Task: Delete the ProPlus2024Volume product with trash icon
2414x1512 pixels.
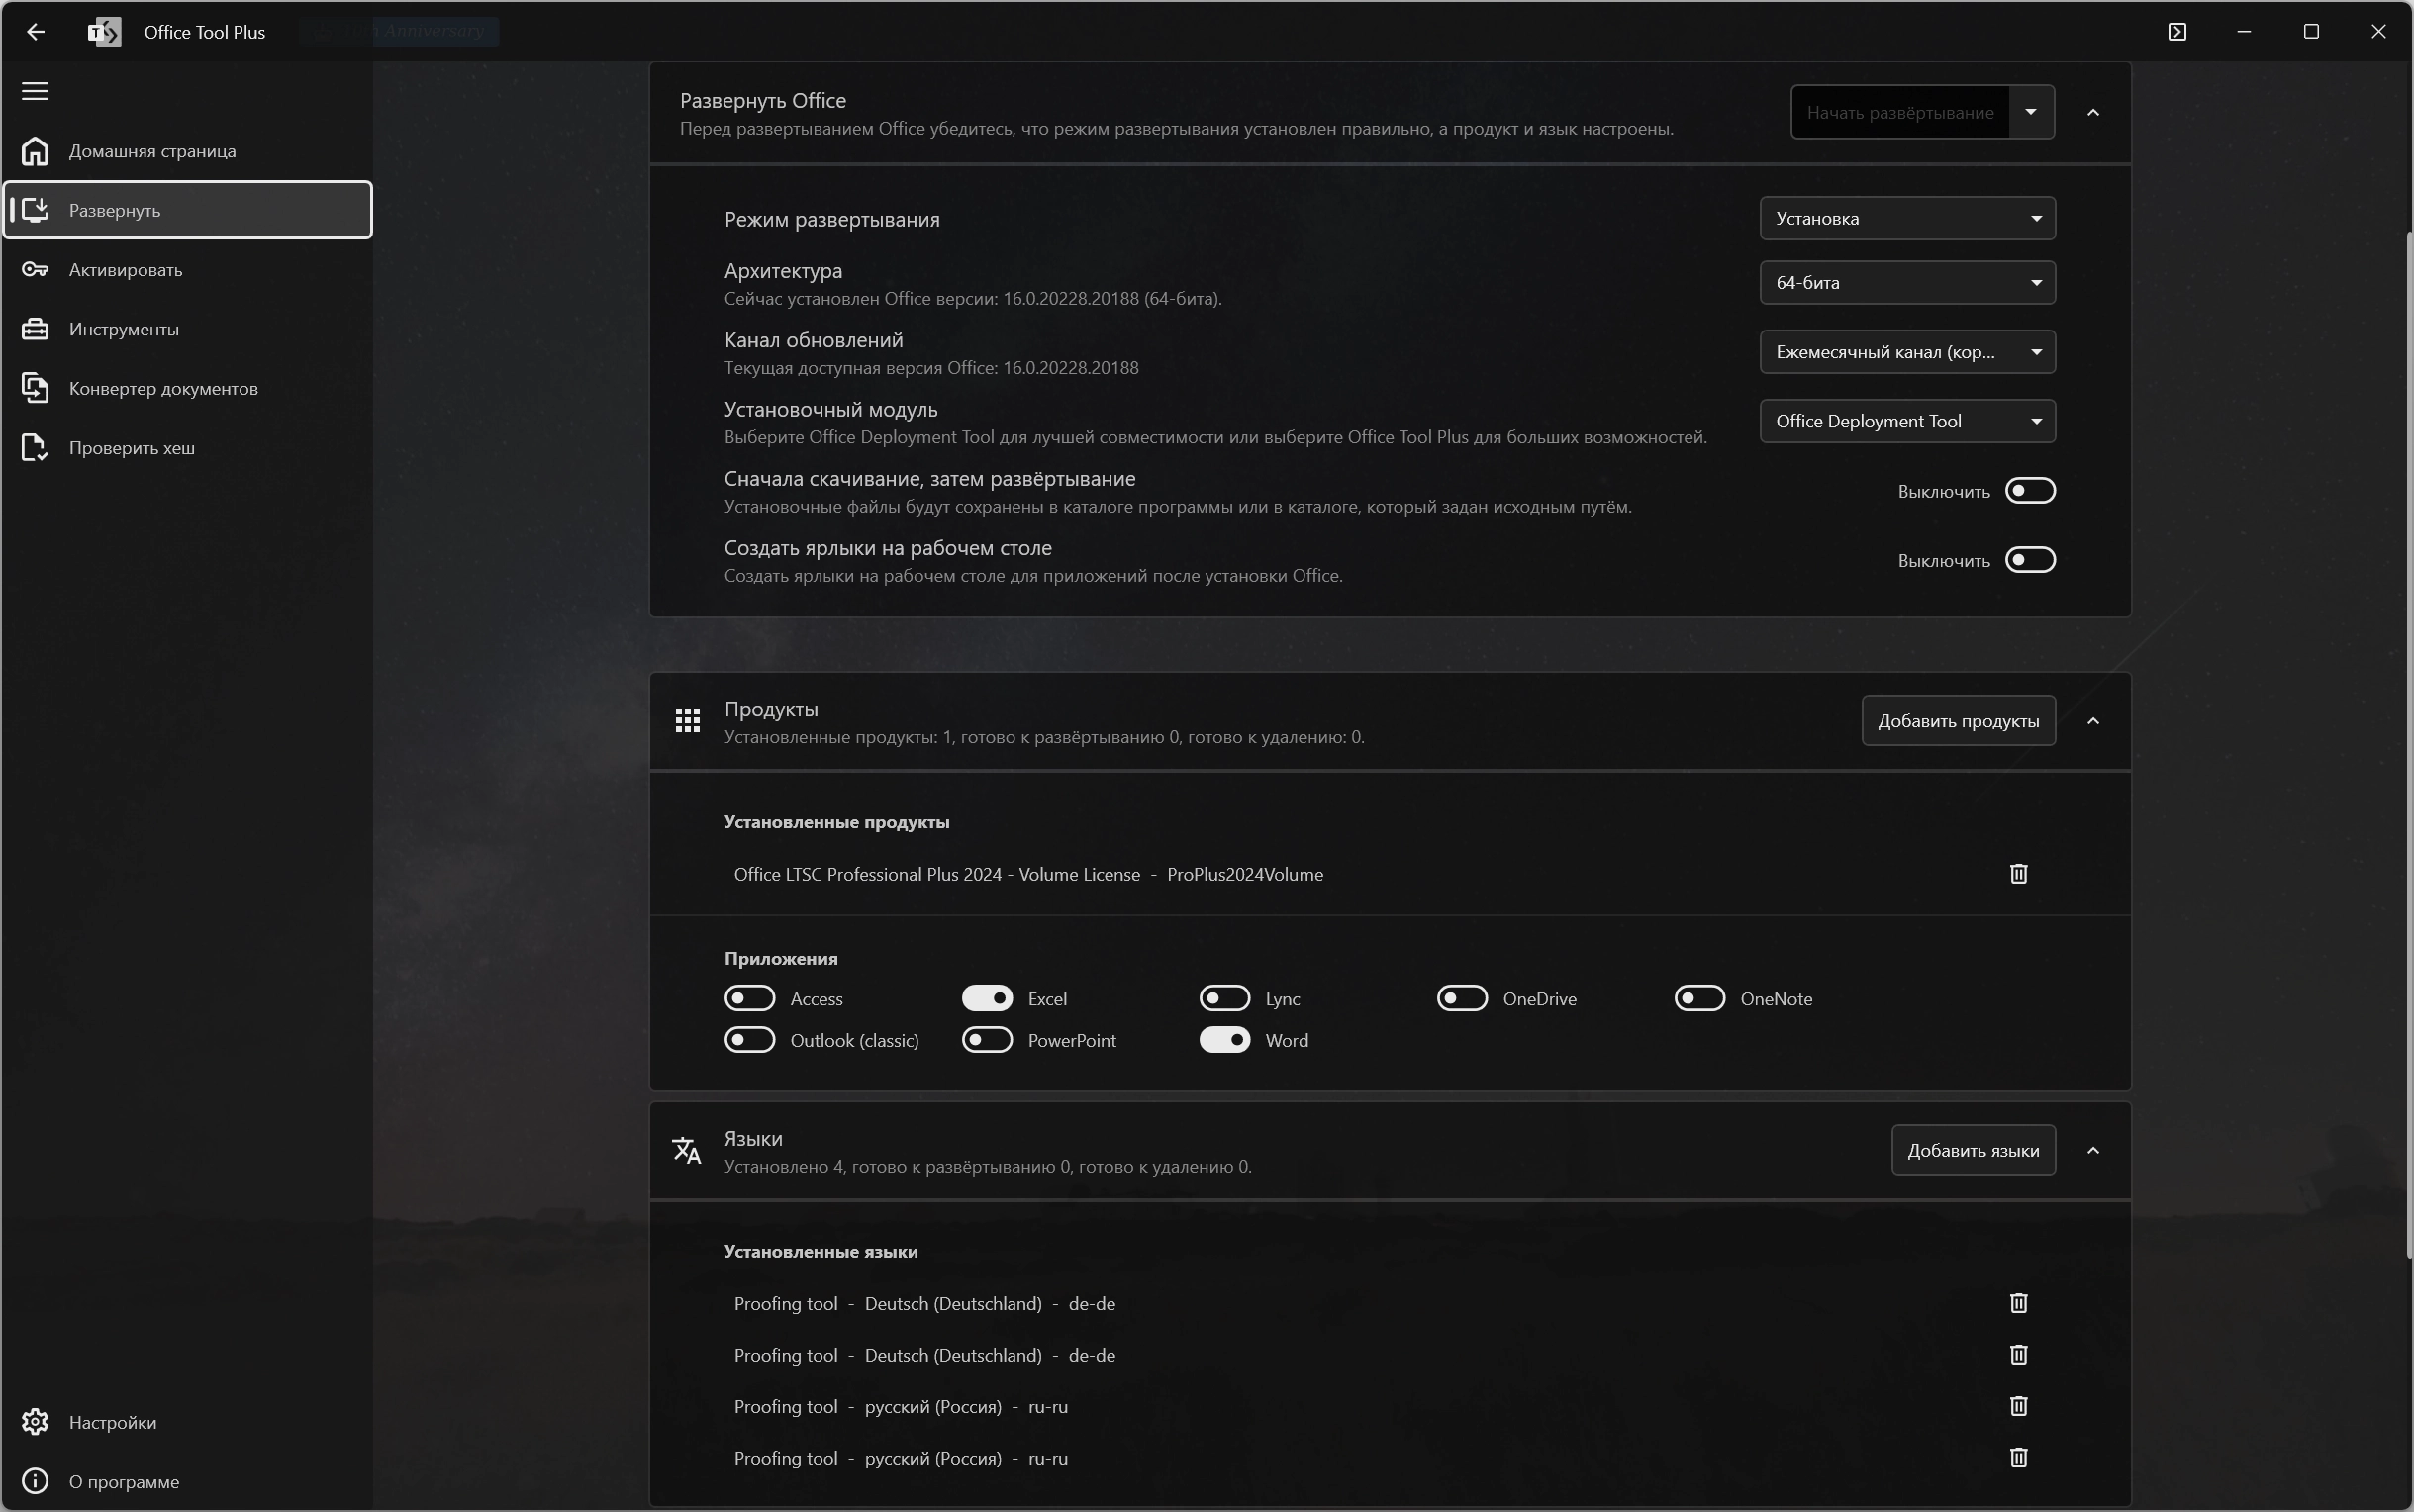Action: click(2018, 874)
